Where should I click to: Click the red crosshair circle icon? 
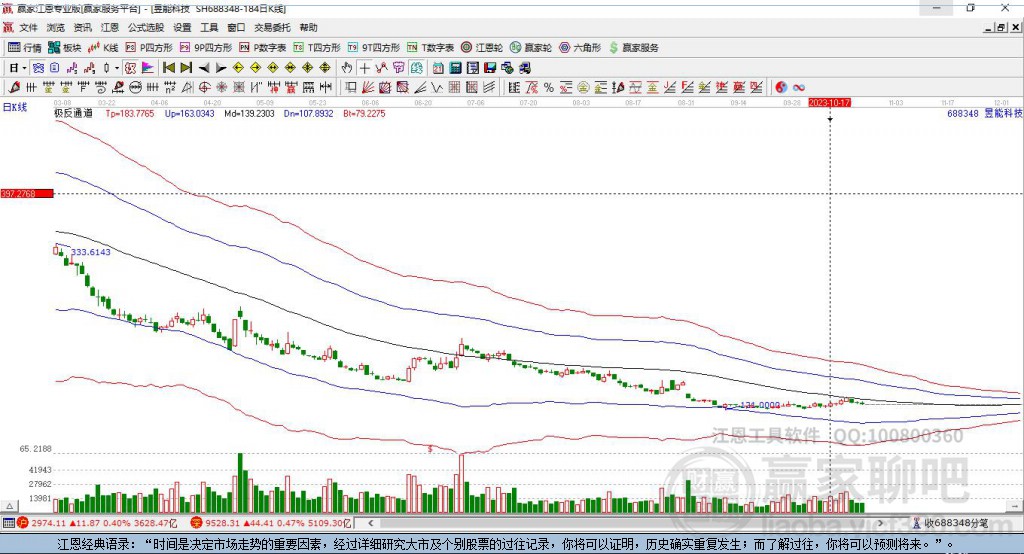coord(204,87)
